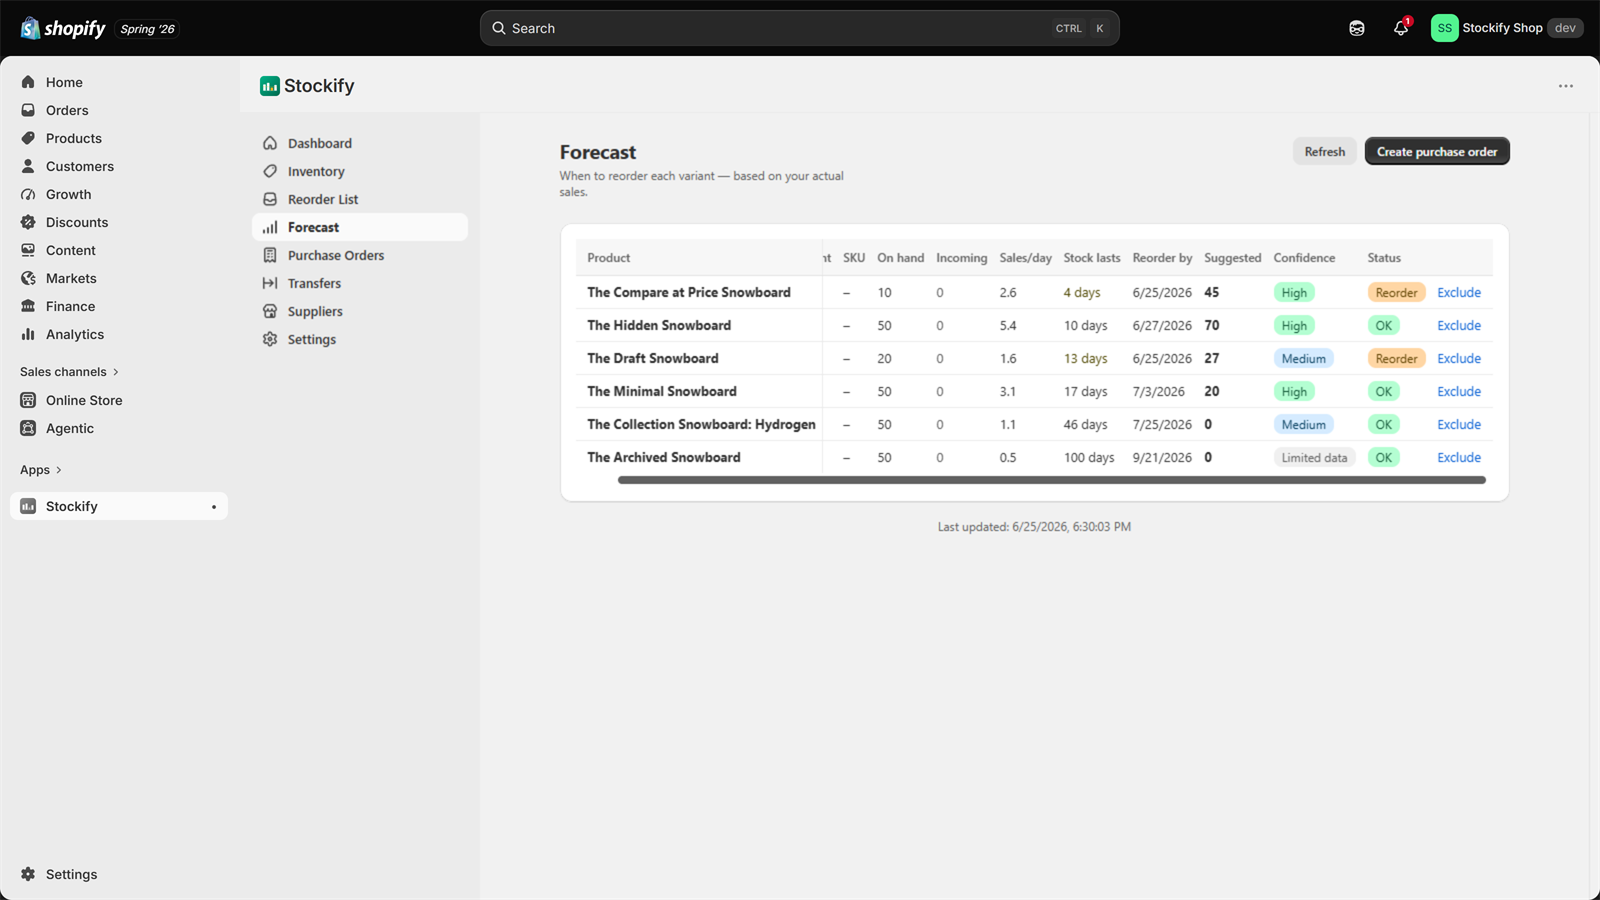Click the Settings gear at bottom left
The width and height of the screenshot is (1600, 900).
tap(28, 874)
